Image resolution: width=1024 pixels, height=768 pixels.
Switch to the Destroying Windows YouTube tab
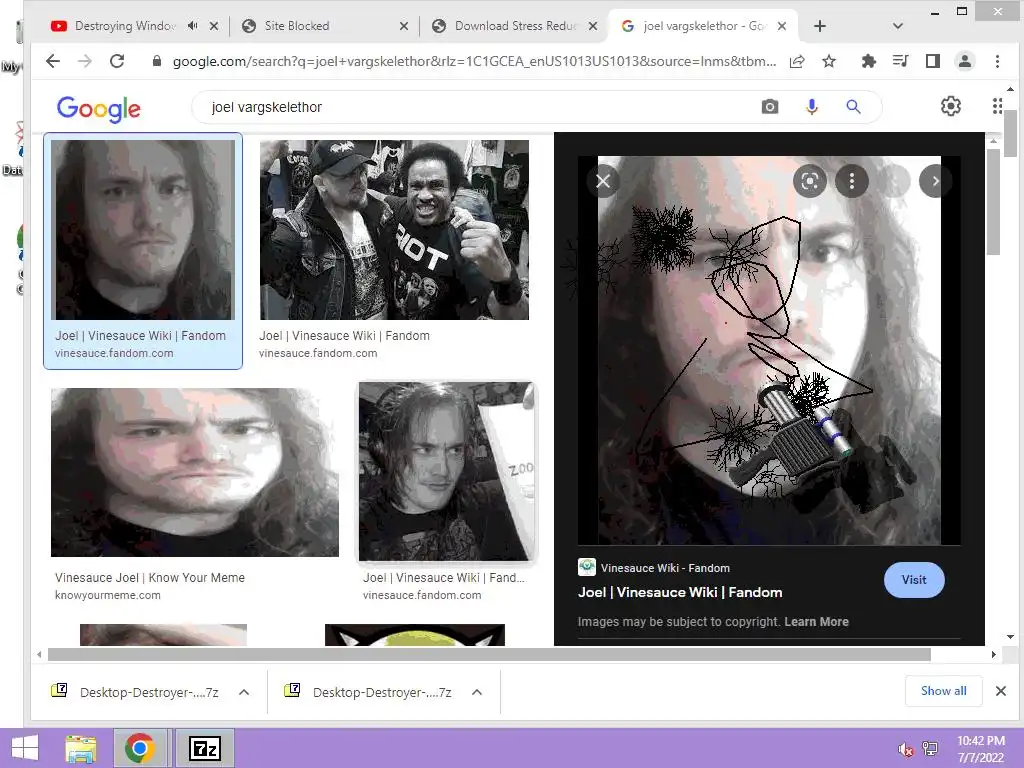[124, 25]
